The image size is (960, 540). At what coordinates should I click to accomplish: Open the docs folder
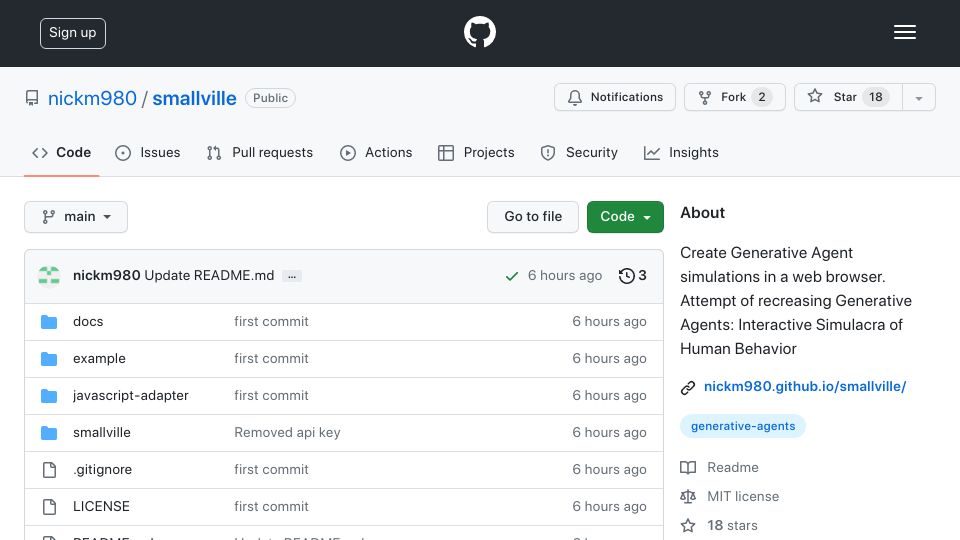coord(88,321)
